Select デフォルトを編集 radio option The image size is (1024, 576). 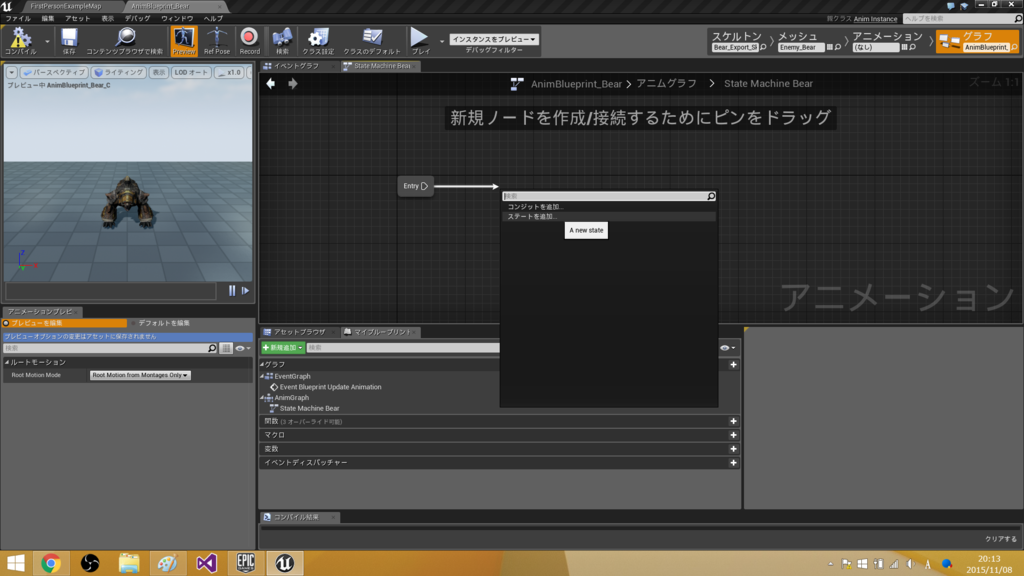click(x=160, y=323)
